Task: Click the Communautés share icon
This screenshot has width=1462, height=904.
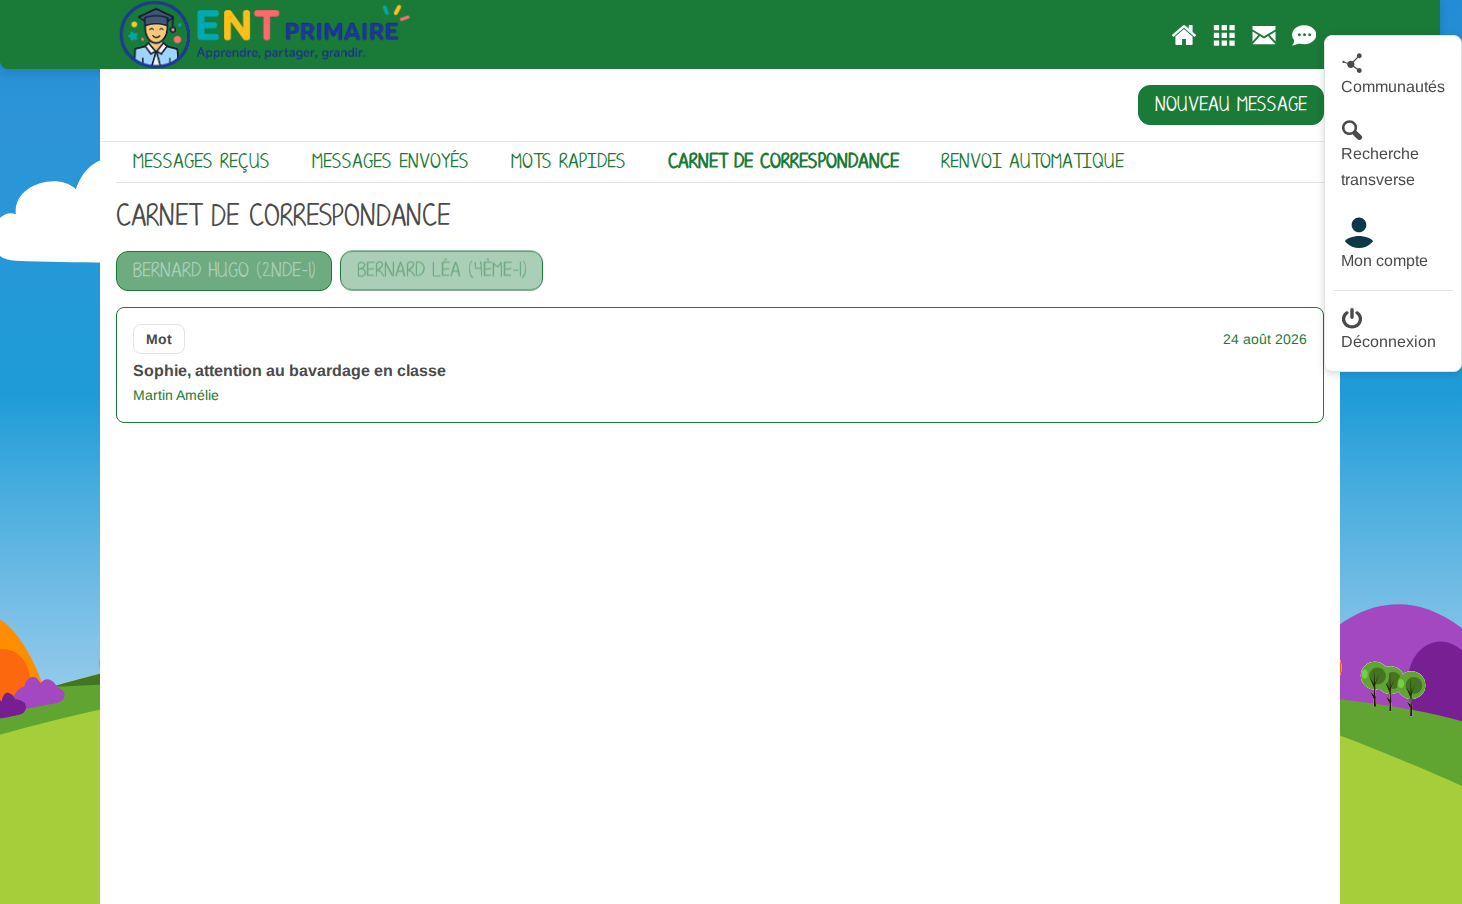Action: pos(1352,63)
